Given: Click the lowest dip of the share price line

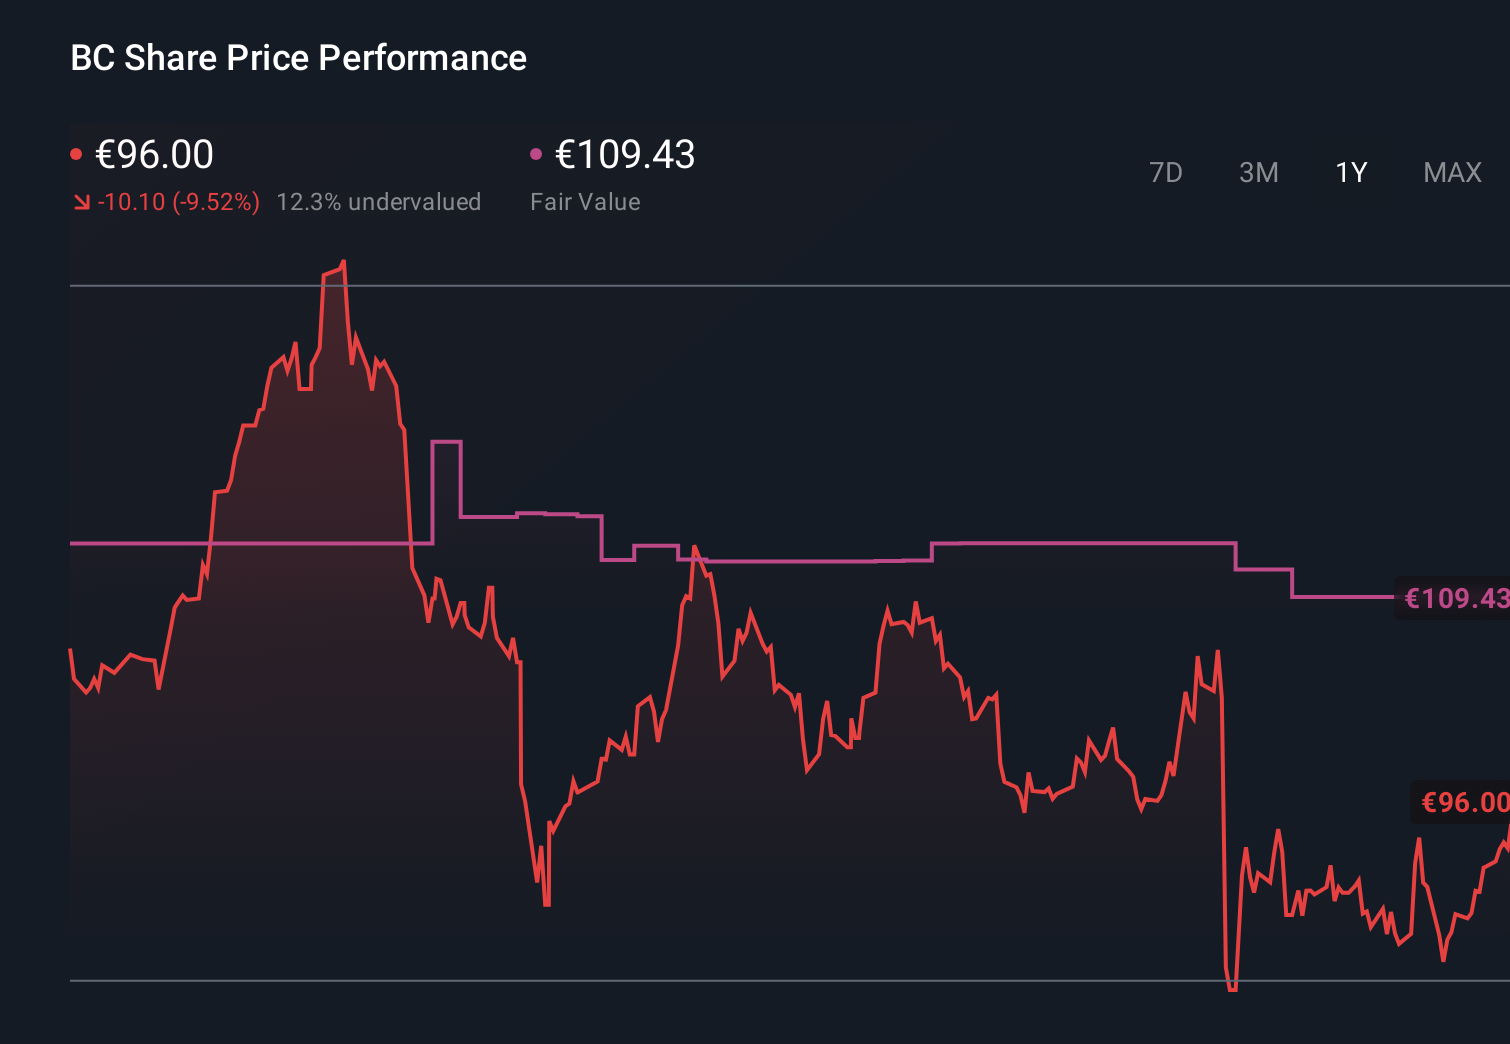Looking at the screenshot, I should 1231,988.
